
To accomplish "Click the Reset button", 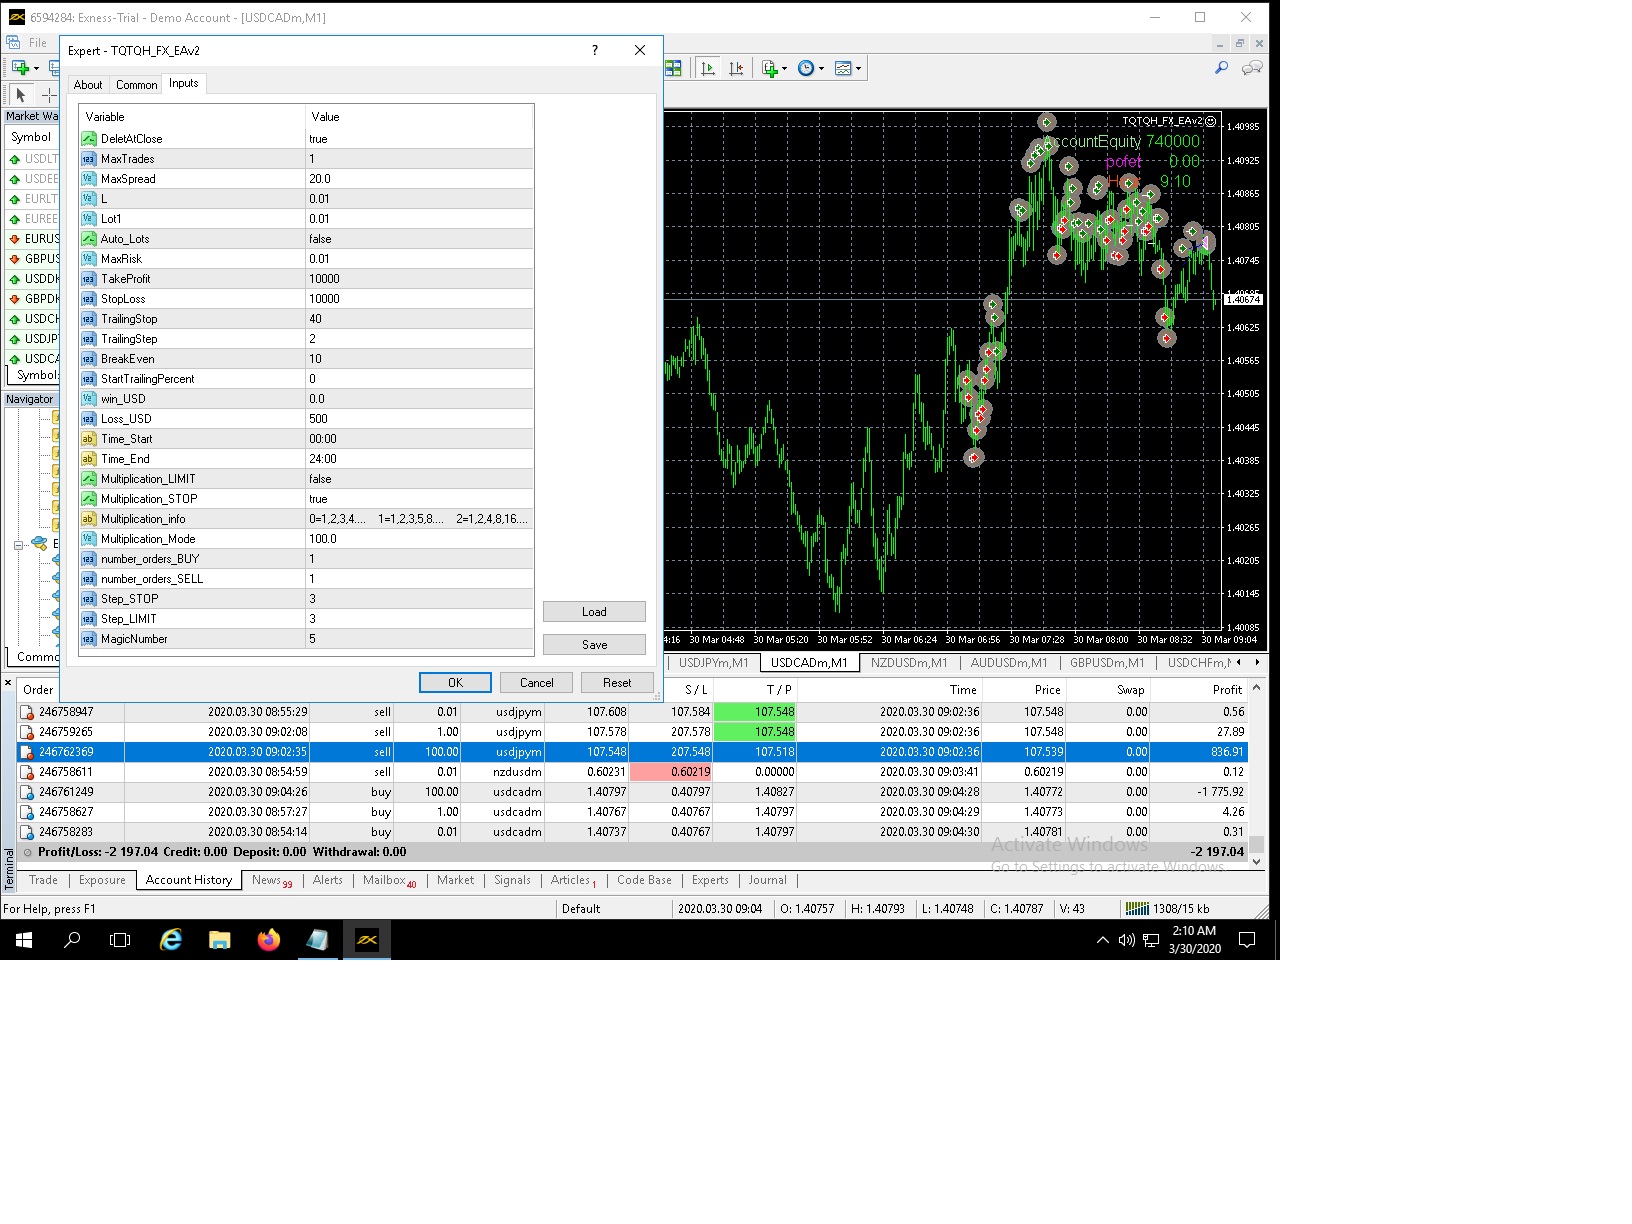I will pyautogui.click(x=617, y=683).
